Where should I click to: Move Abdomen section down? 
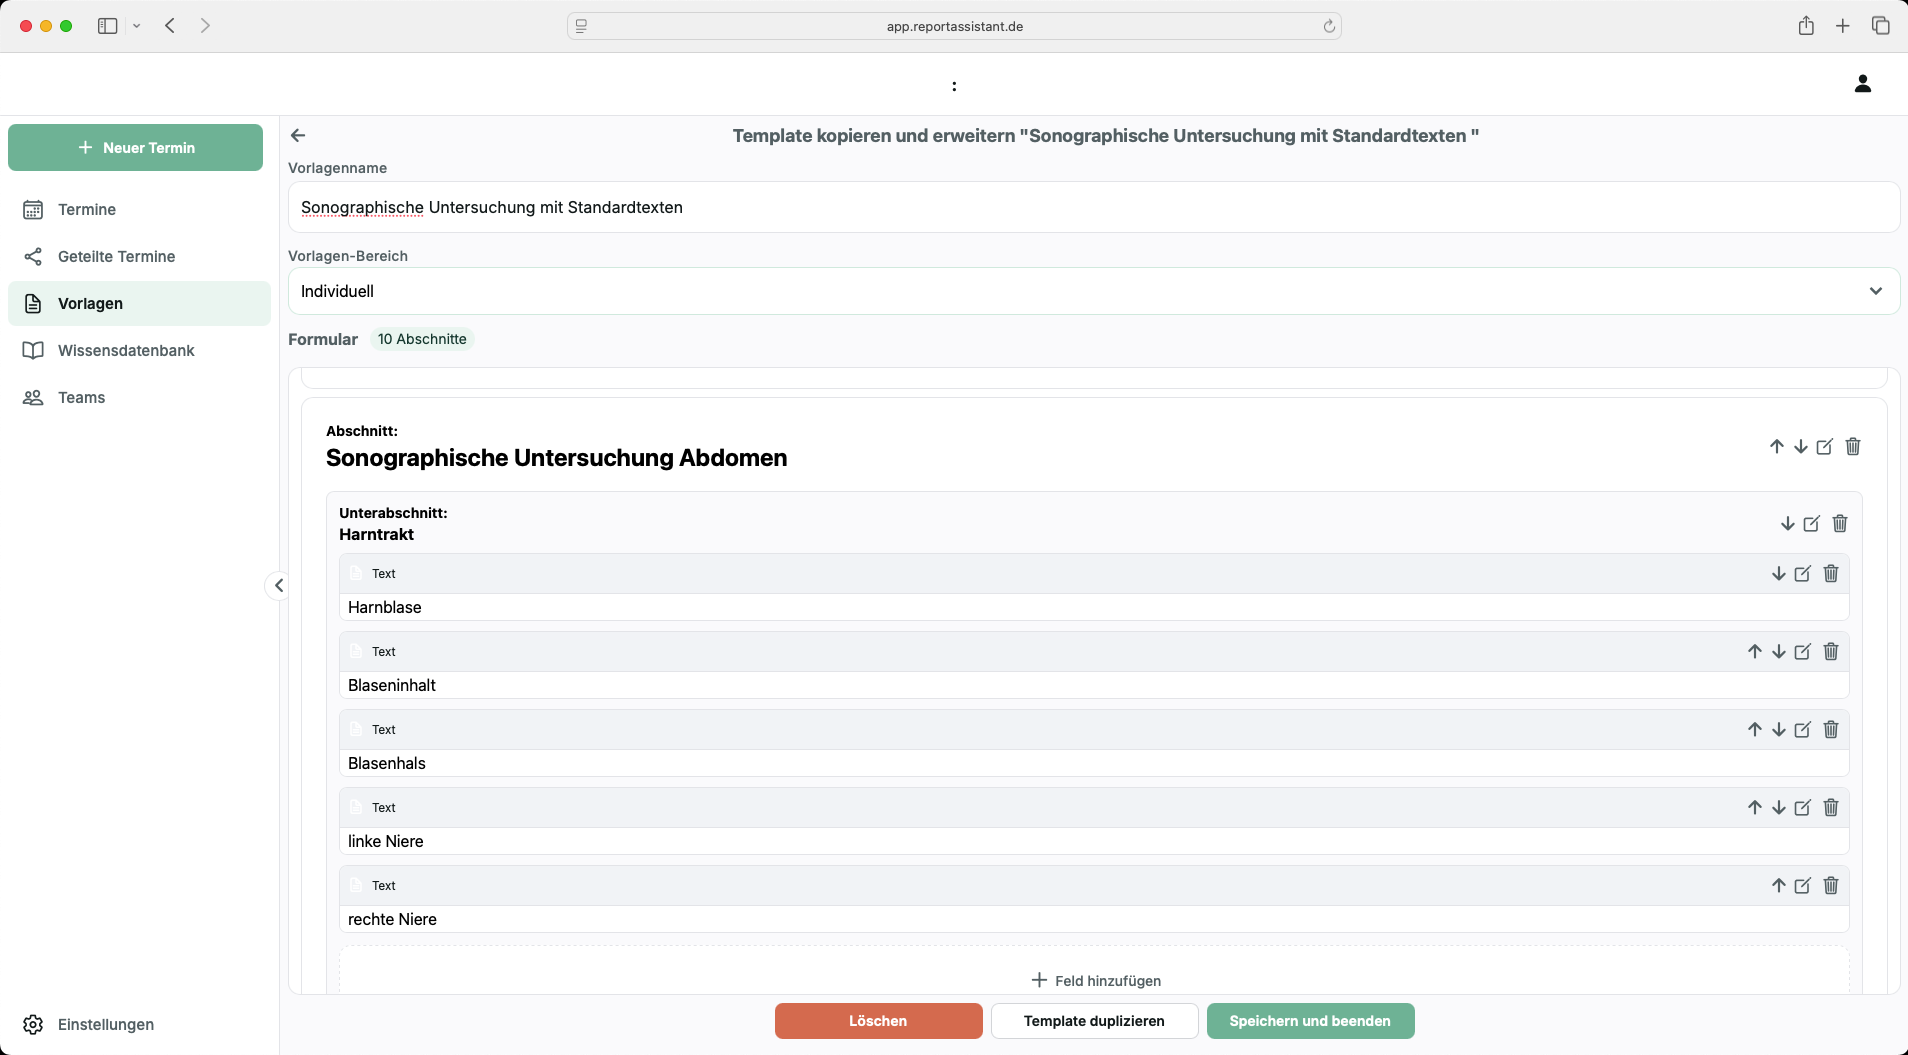(1801, 447)
